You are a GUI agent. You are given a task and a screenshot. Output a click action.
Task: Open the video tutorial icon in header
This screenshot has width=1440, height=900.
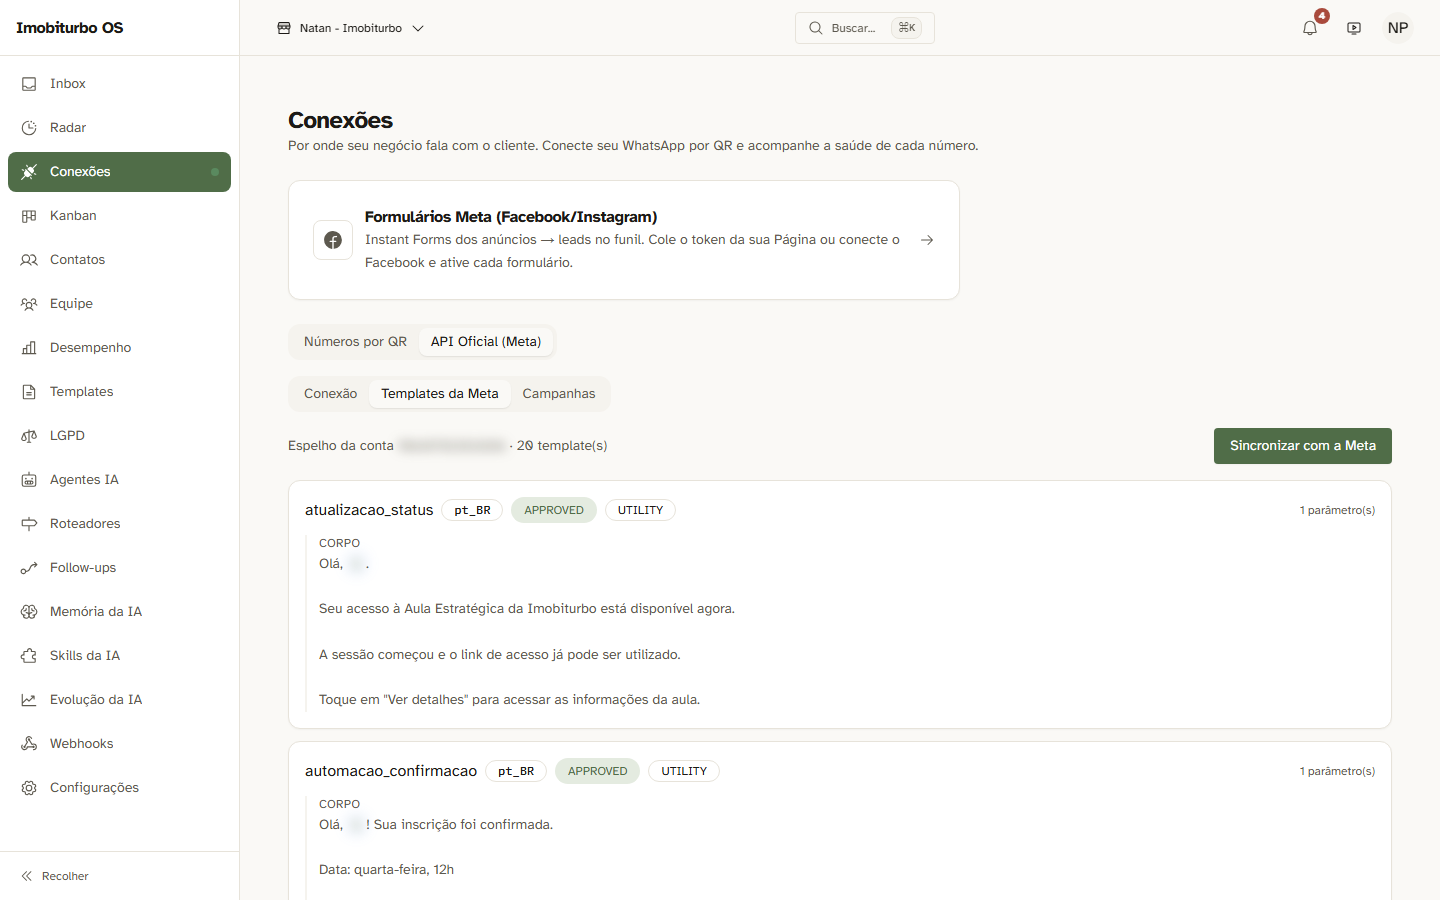pyautogui.click(x=1354, y=28)
